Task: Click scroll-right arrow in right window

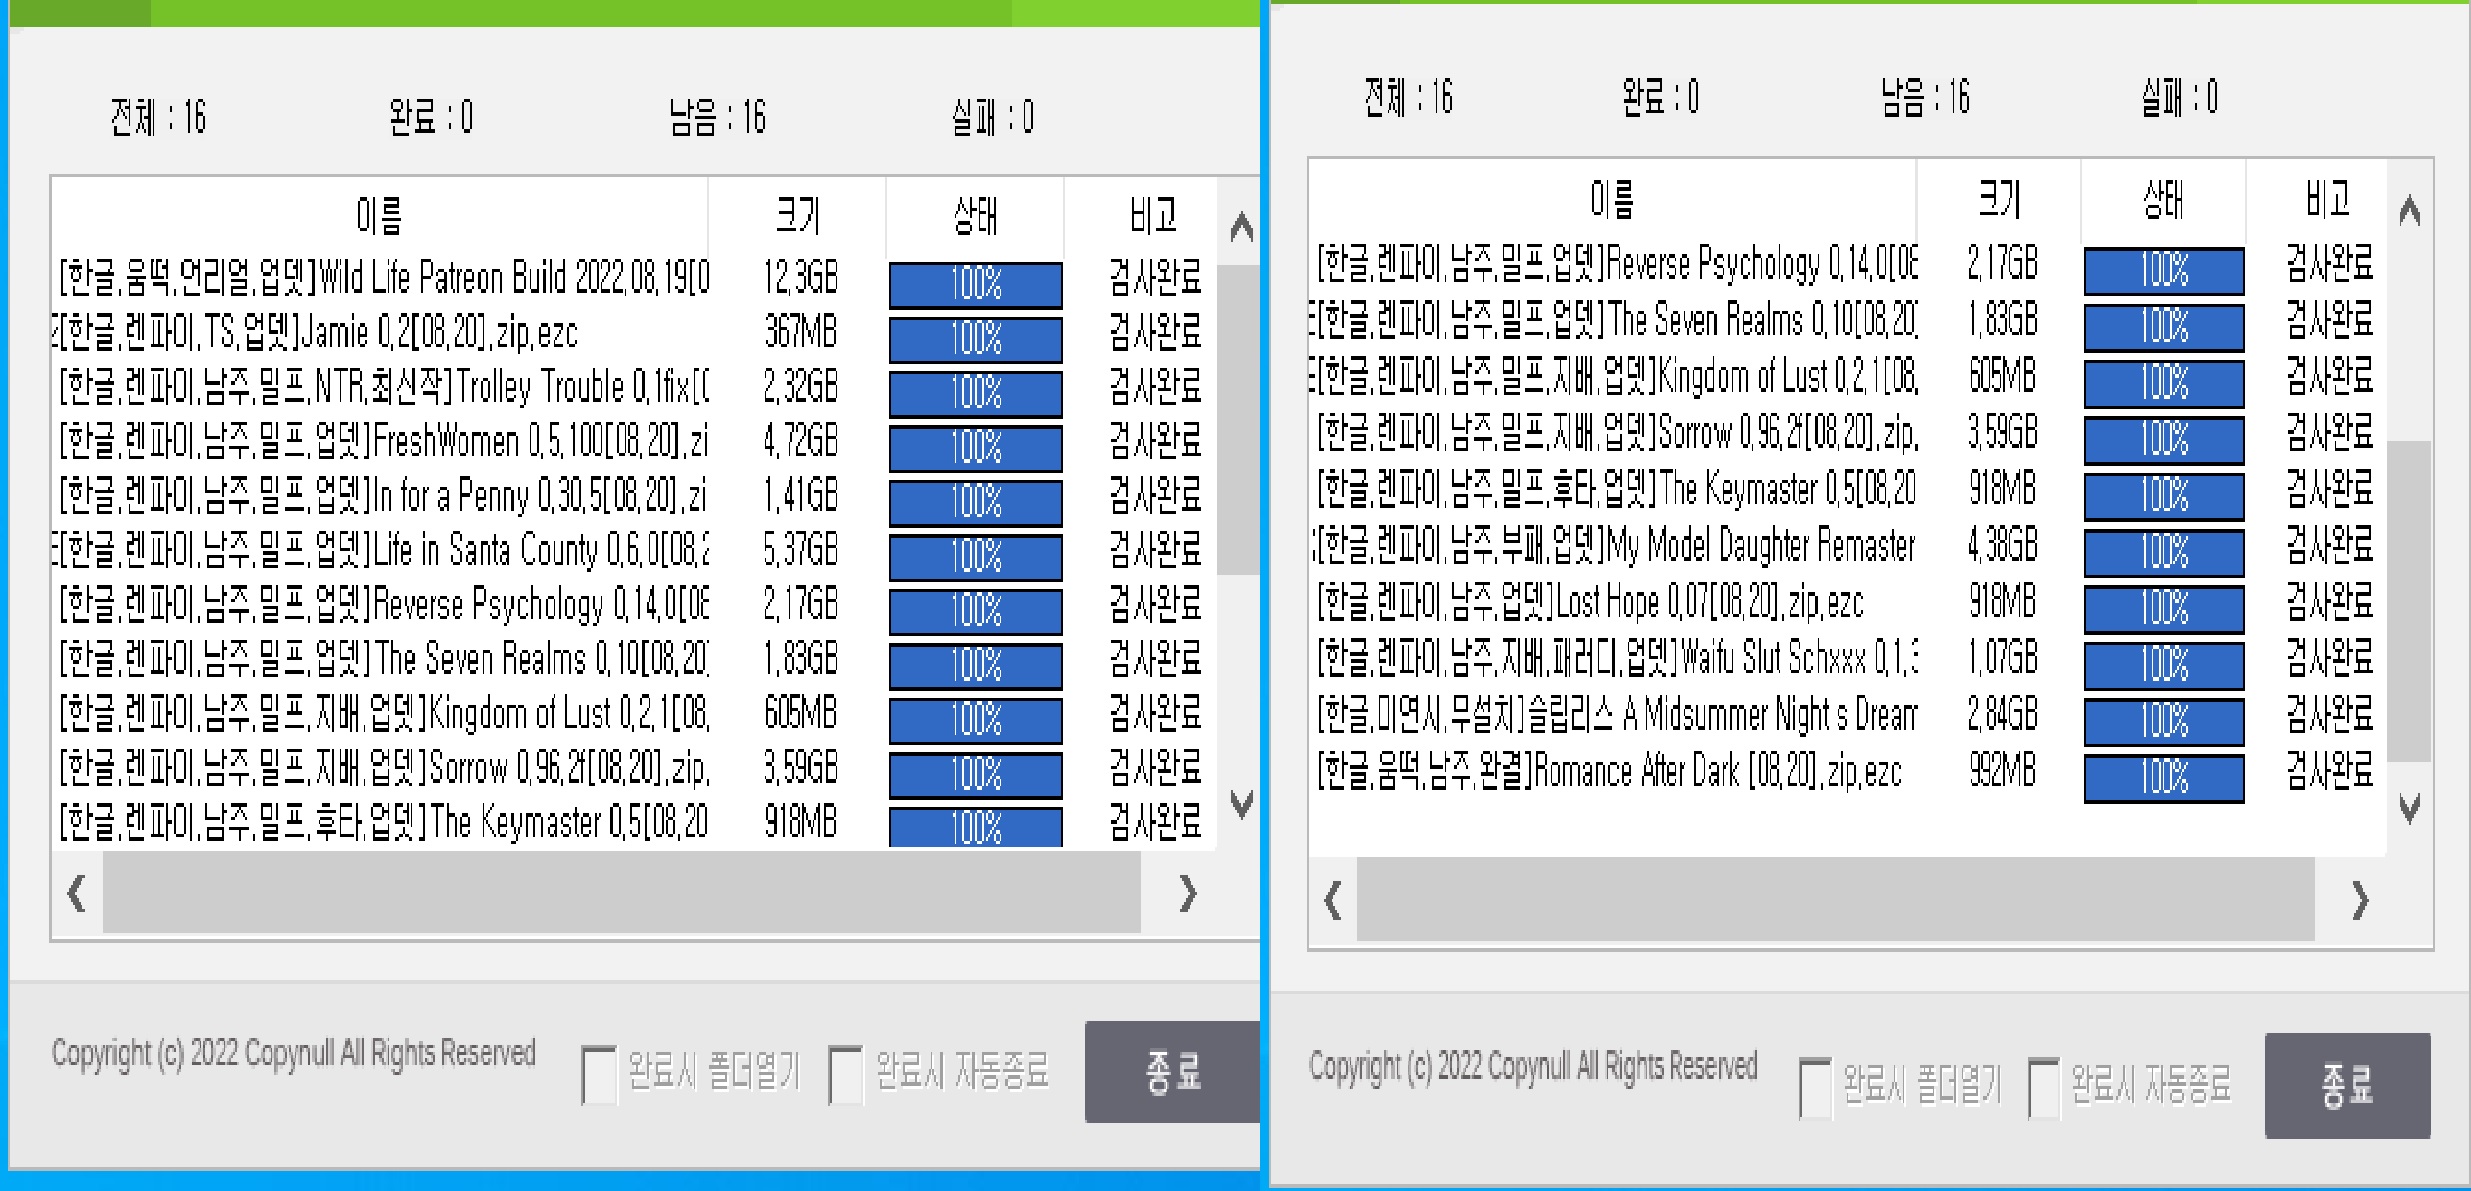Action: [x=2360, y=900]
